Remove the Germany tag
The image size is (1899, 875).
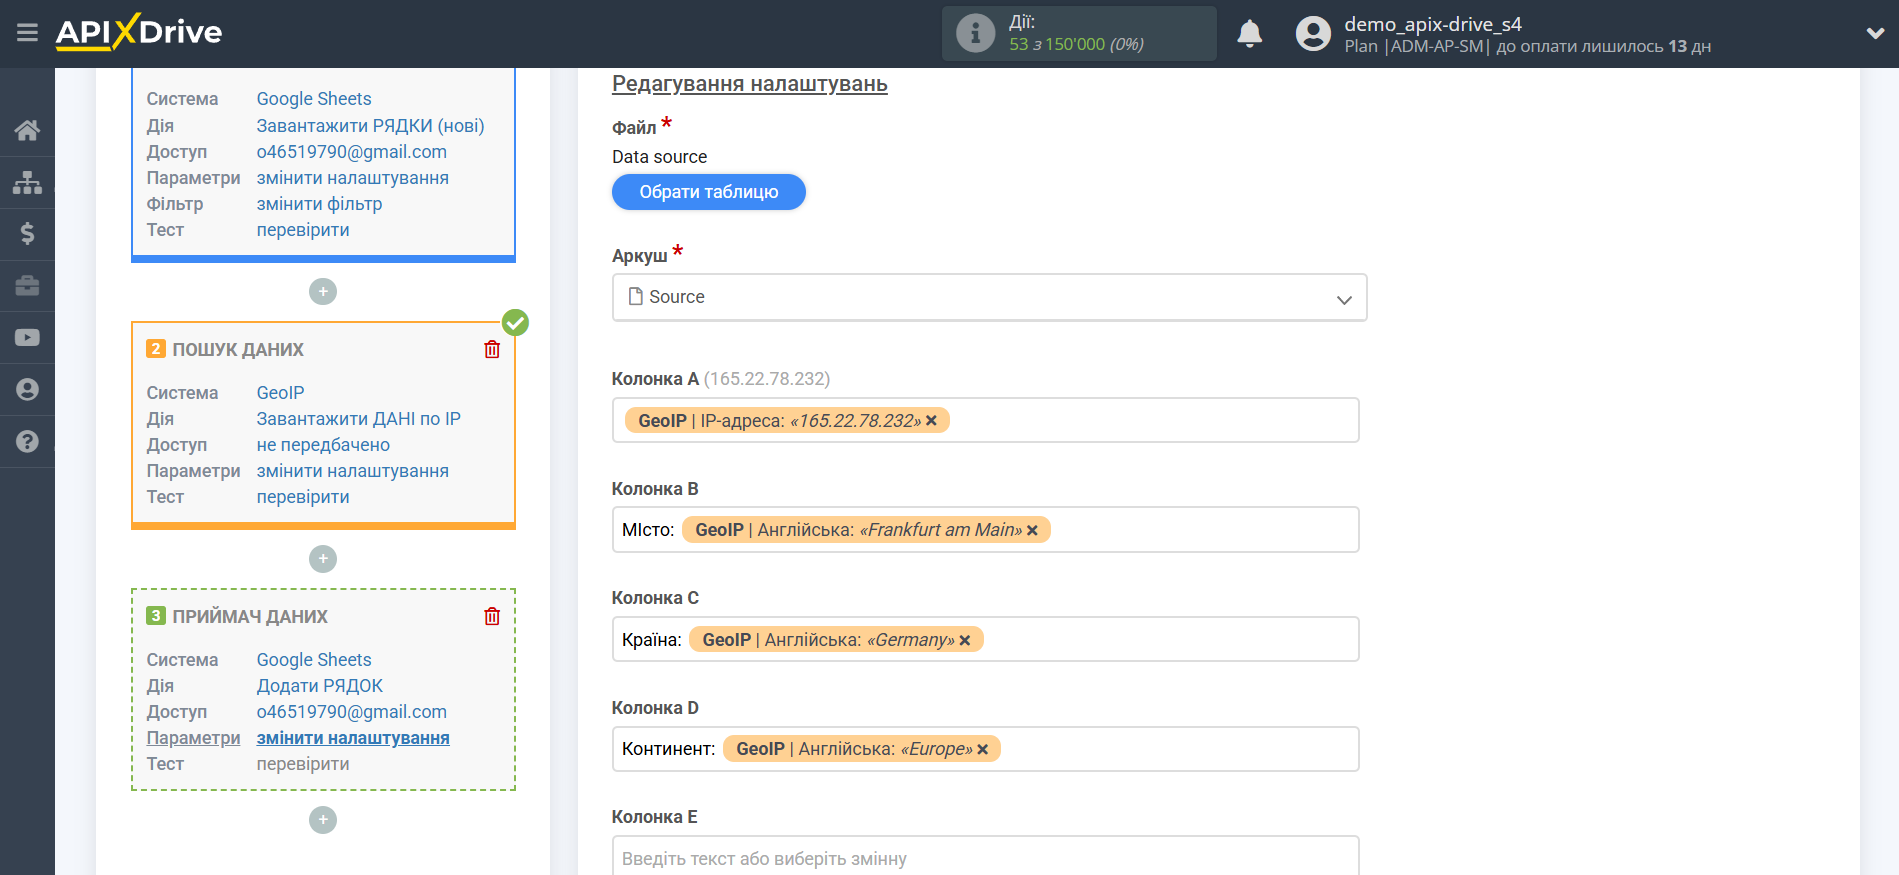point(965,641)
